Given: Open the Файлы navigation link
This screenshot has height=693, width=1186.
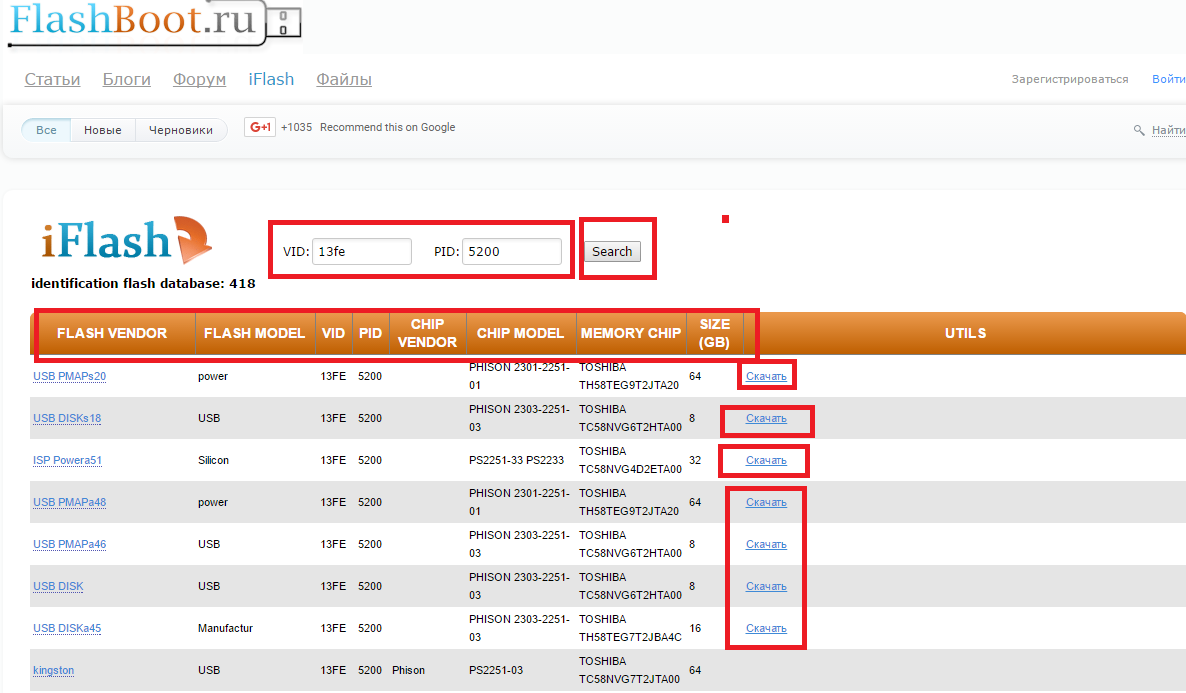Looking at the screenshot, I should [x=344, y=80].
